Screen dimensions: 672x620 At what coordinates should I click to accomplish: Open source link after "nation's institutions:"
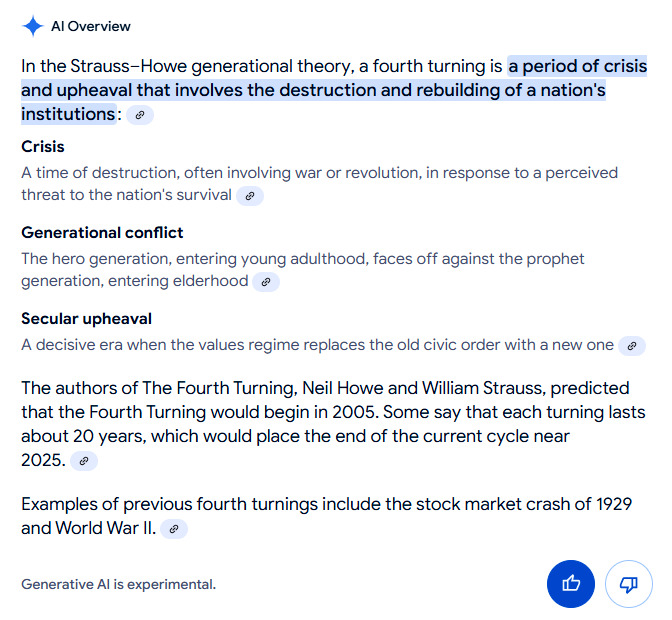[x=140, y=115]
